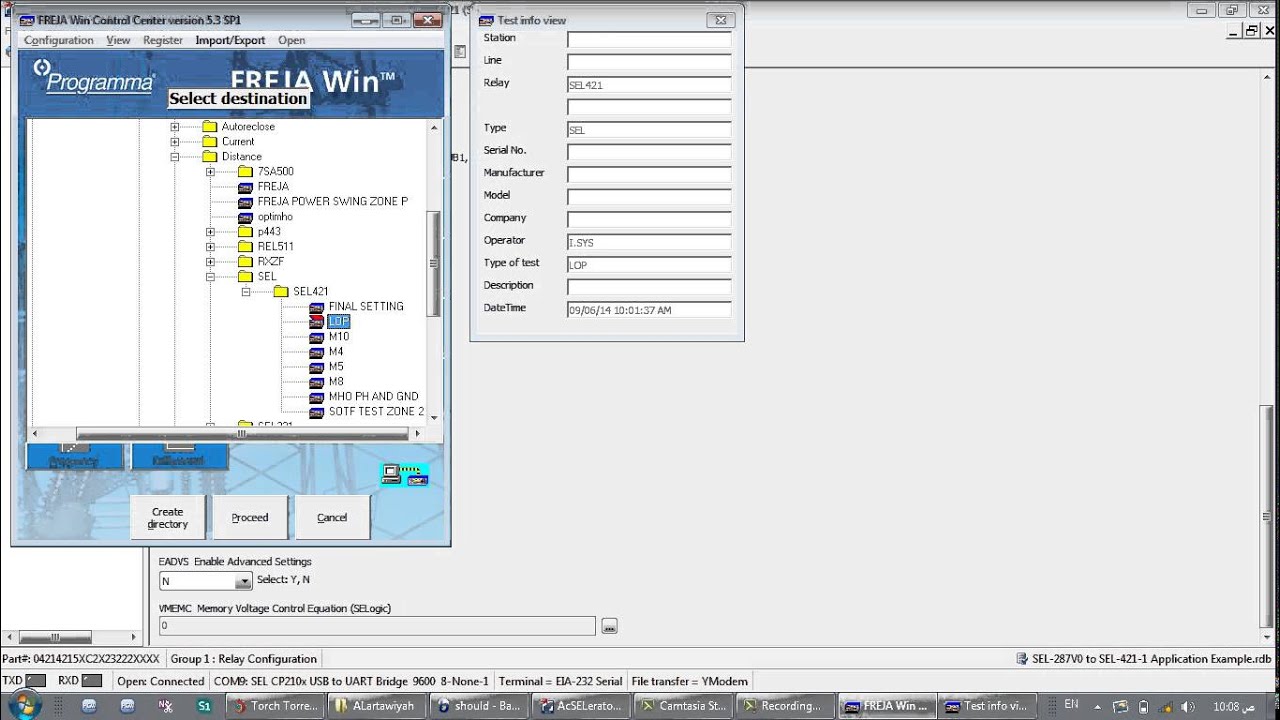Click the RXZF folder icon
Viewport: 1280px width, 720px height.
[x=246, y=262]
